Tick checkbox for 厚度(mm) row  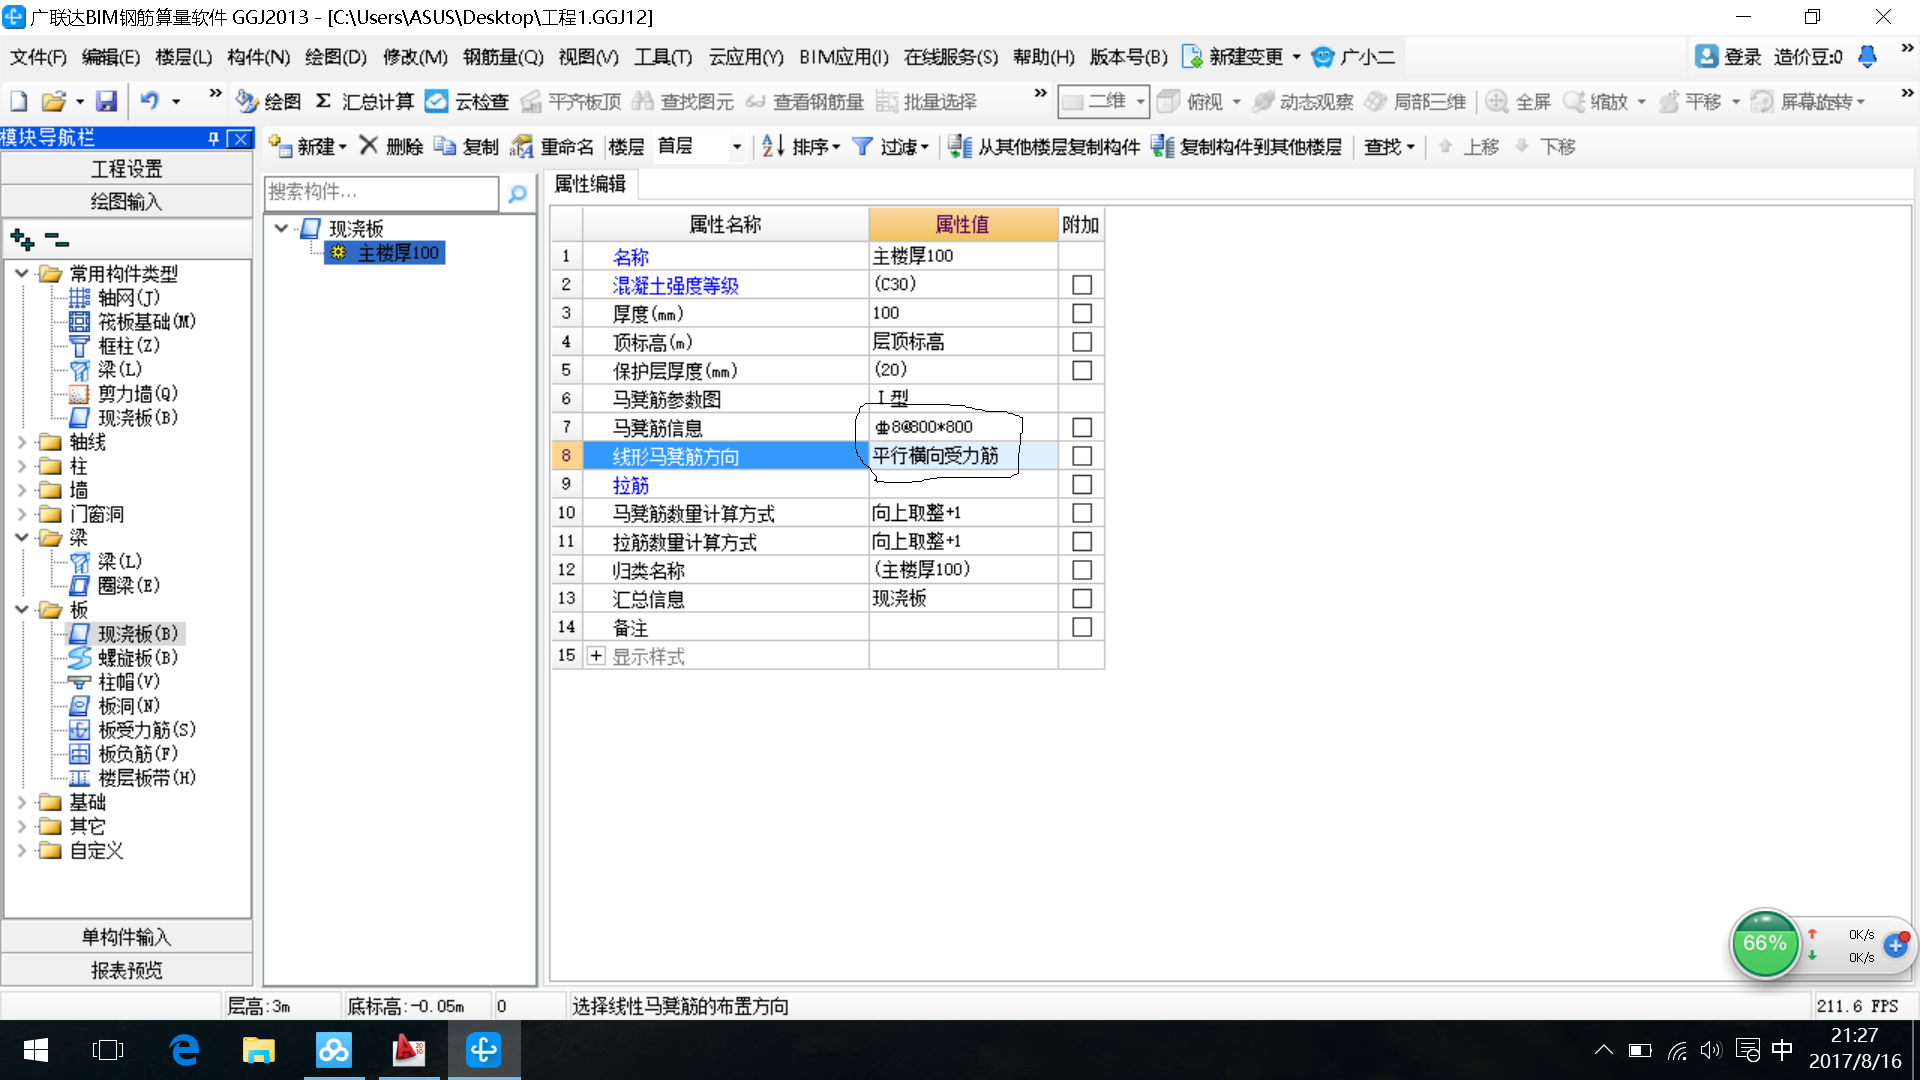point(1081,313)
